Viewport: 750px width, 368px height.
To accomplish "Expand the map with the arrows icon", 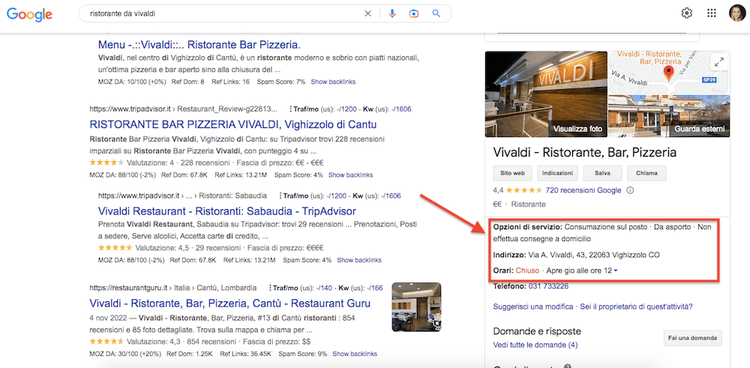I will pos(719,62).
